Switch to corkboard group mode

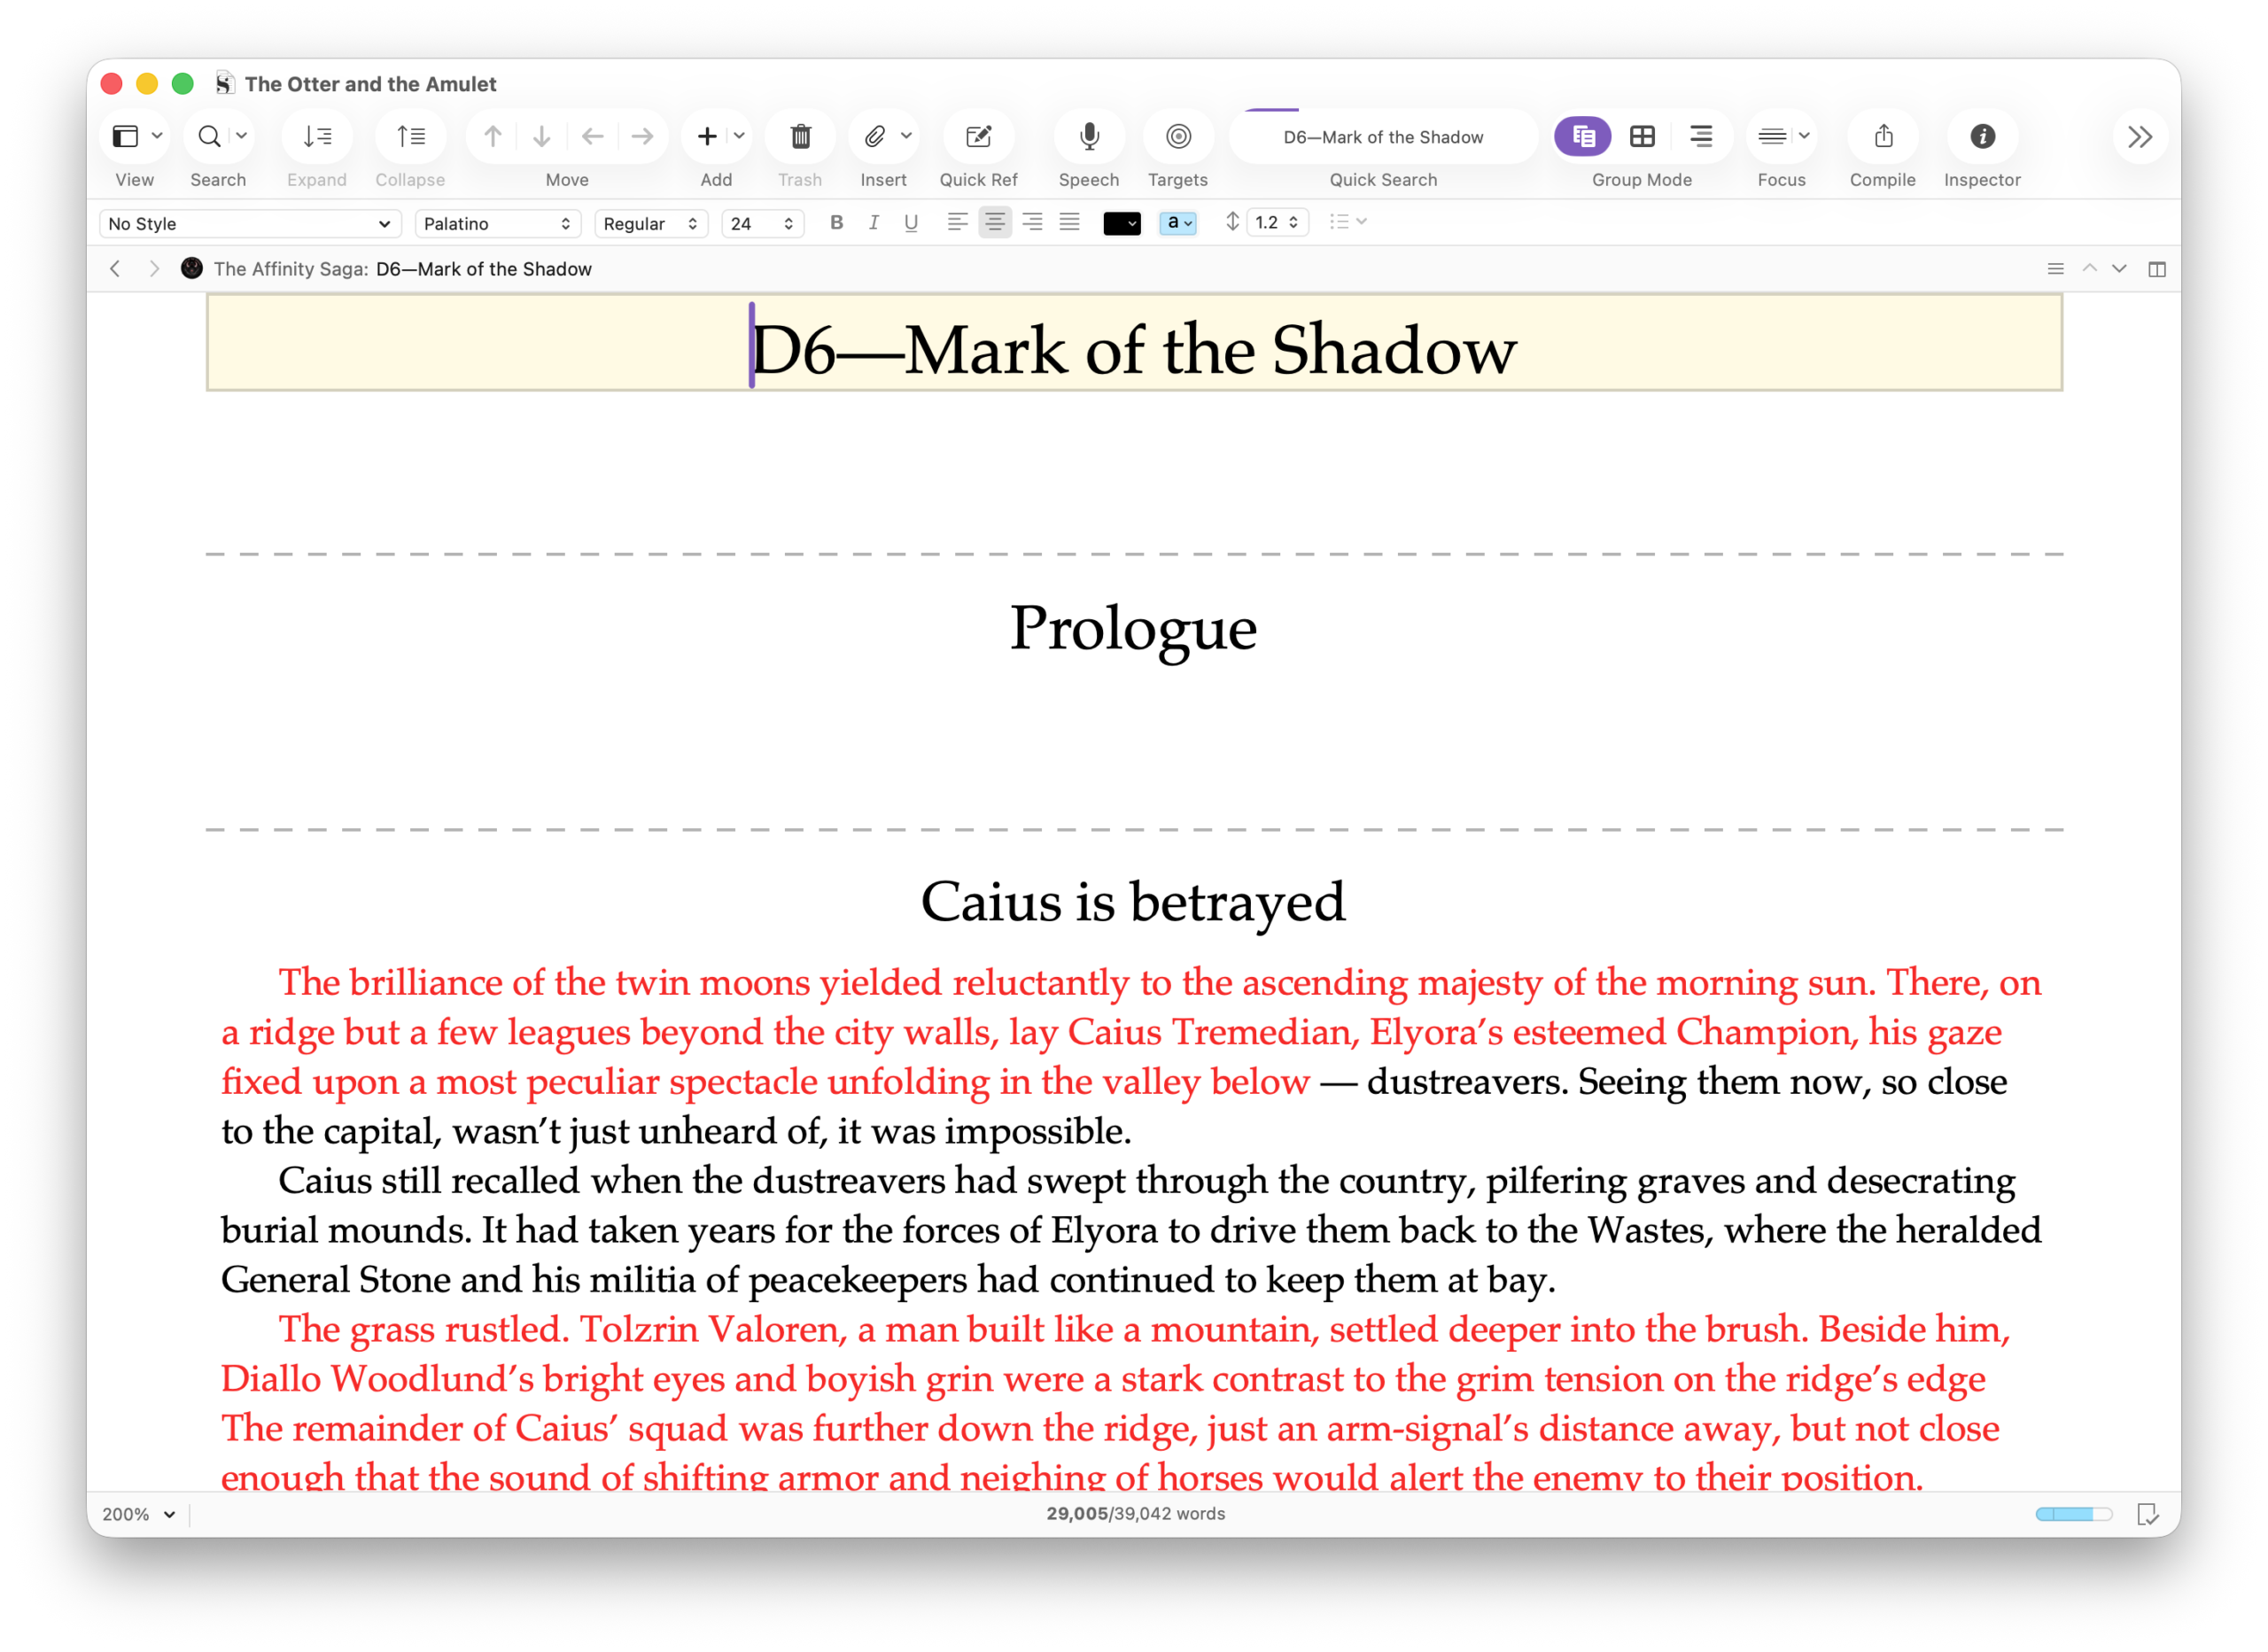1642,136
